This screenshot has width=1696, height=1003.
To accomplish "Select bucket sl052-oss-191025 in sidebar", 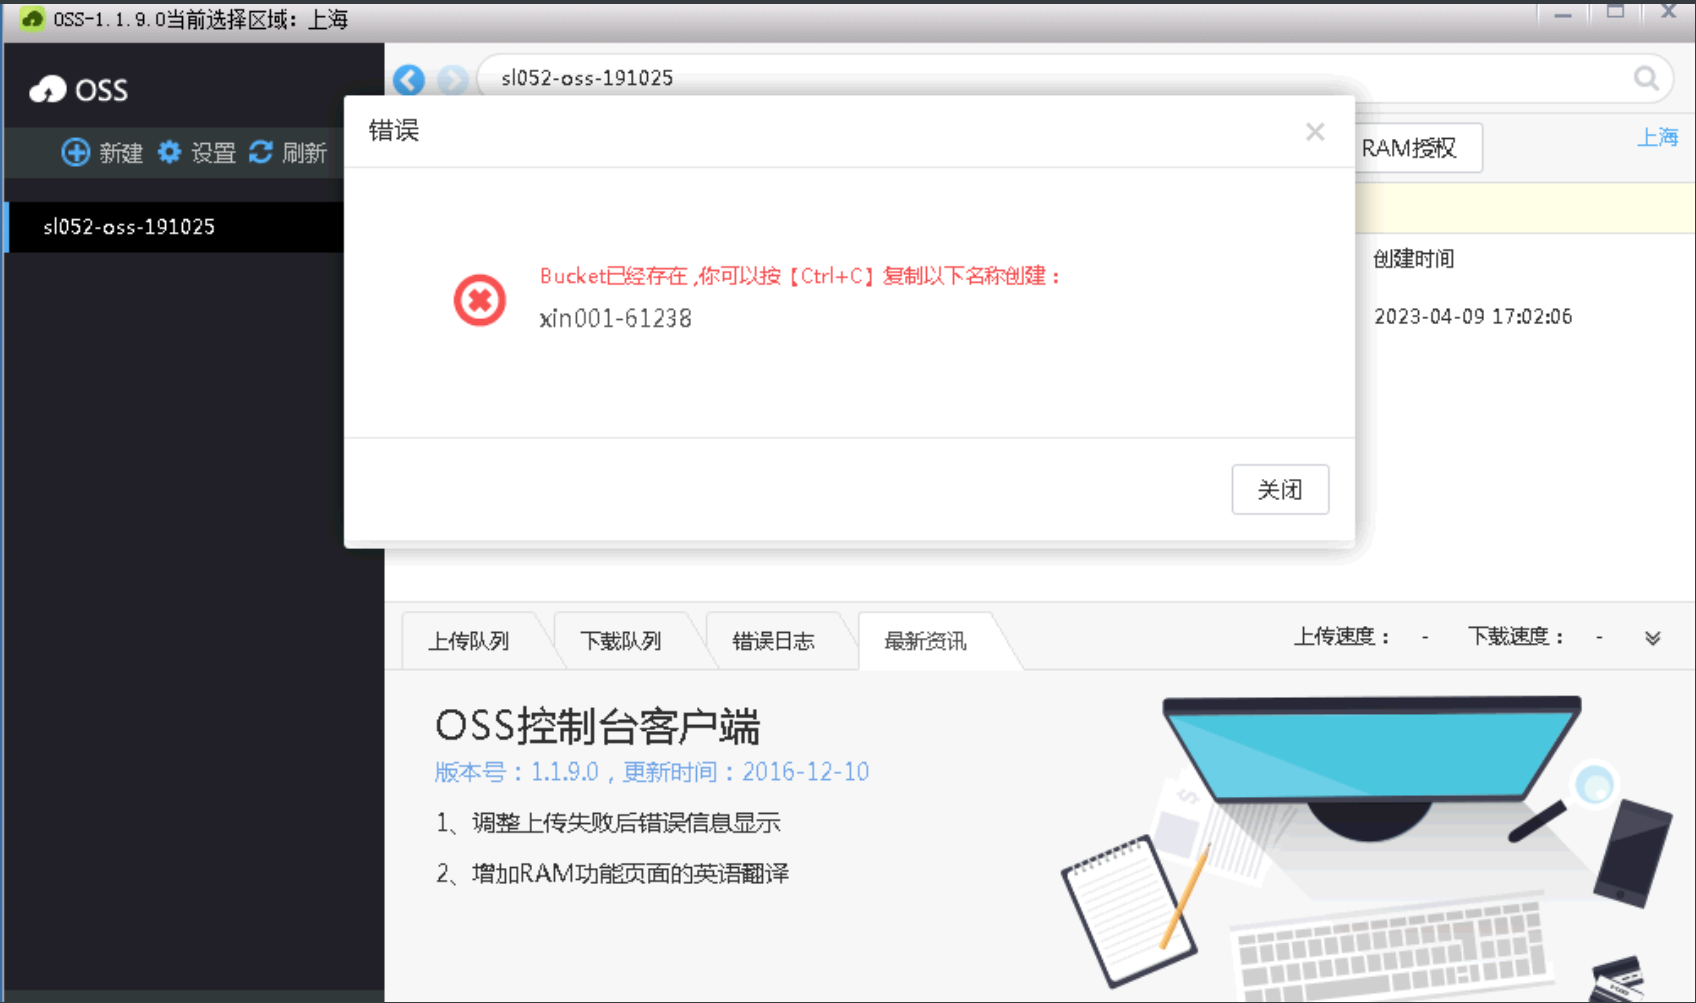I will point(175,227).
